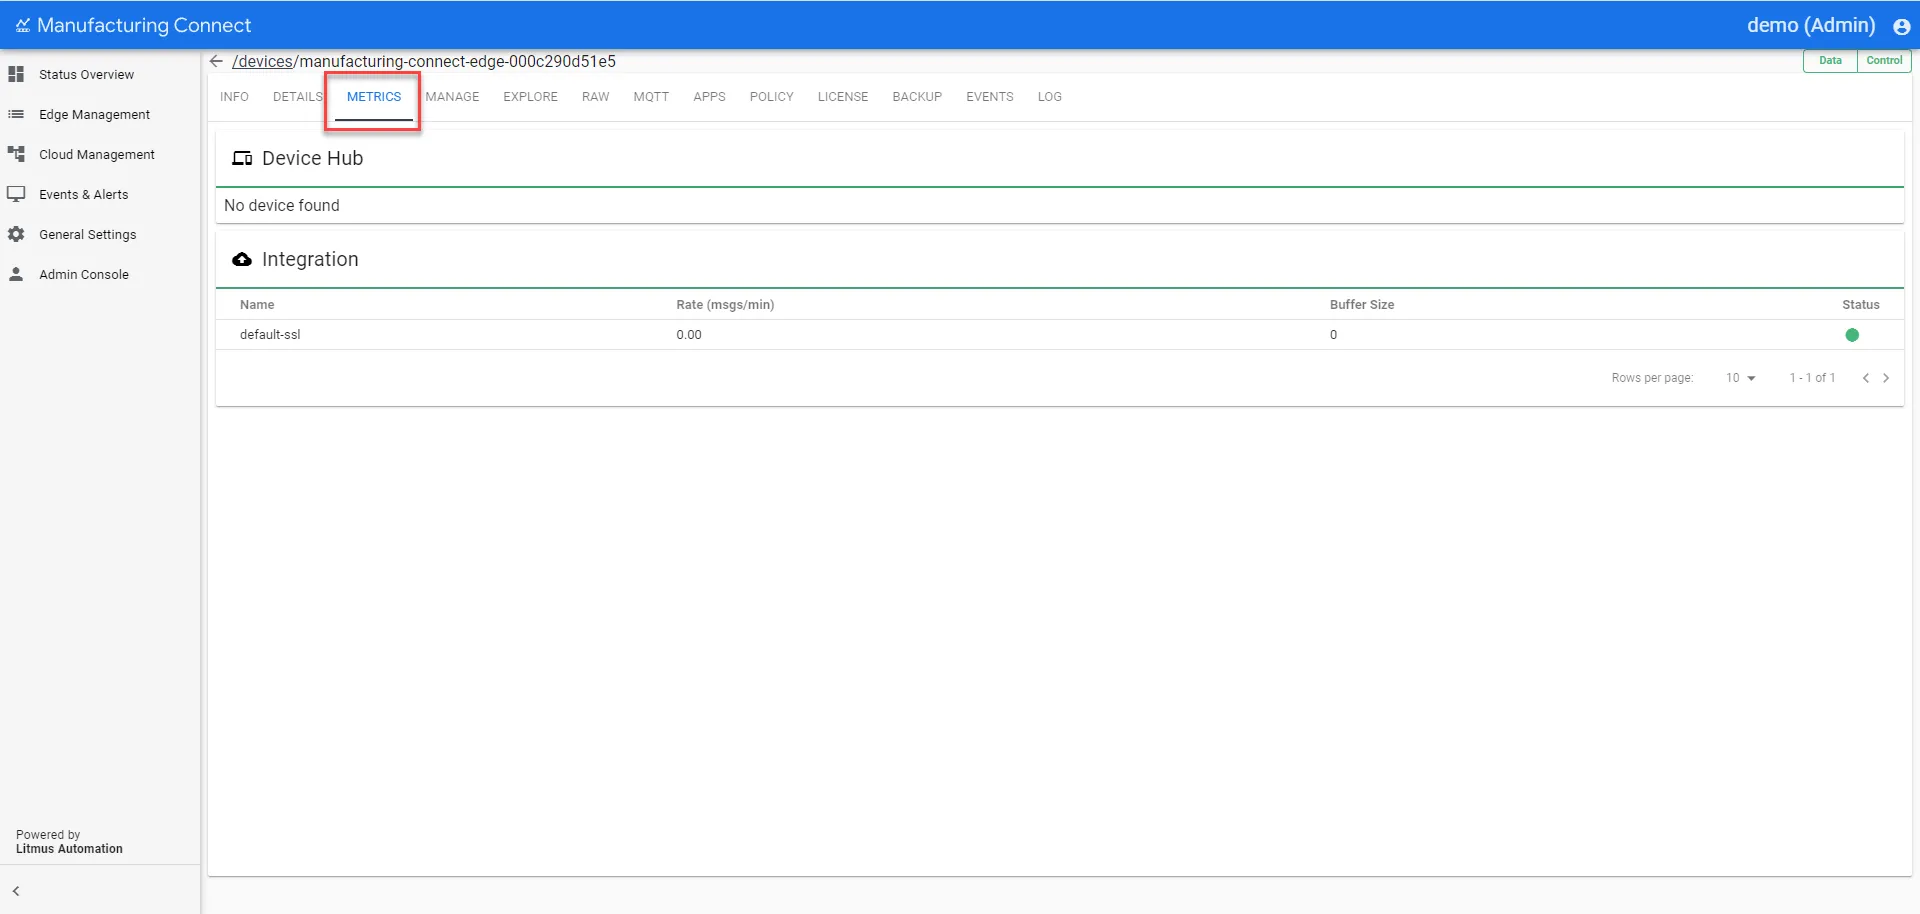Click the green status dot for default-ssl
This screenshot has width=1920, height=914.
click(1852, 335)
